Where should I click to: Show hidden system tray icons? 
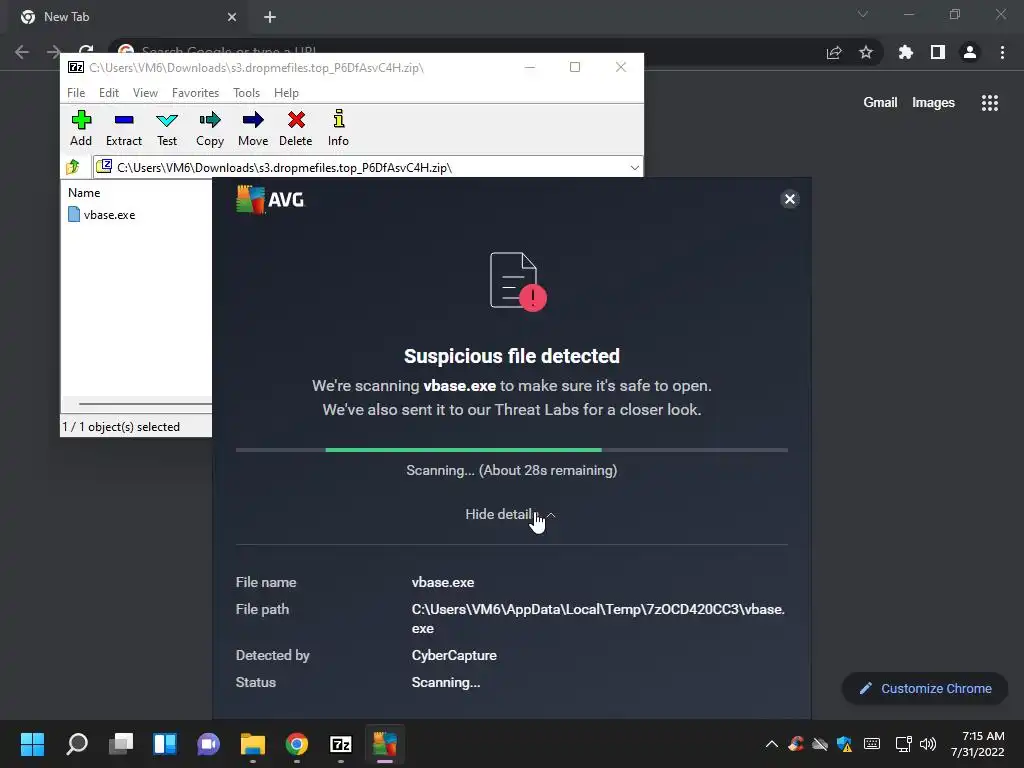(x=771, y=744)
